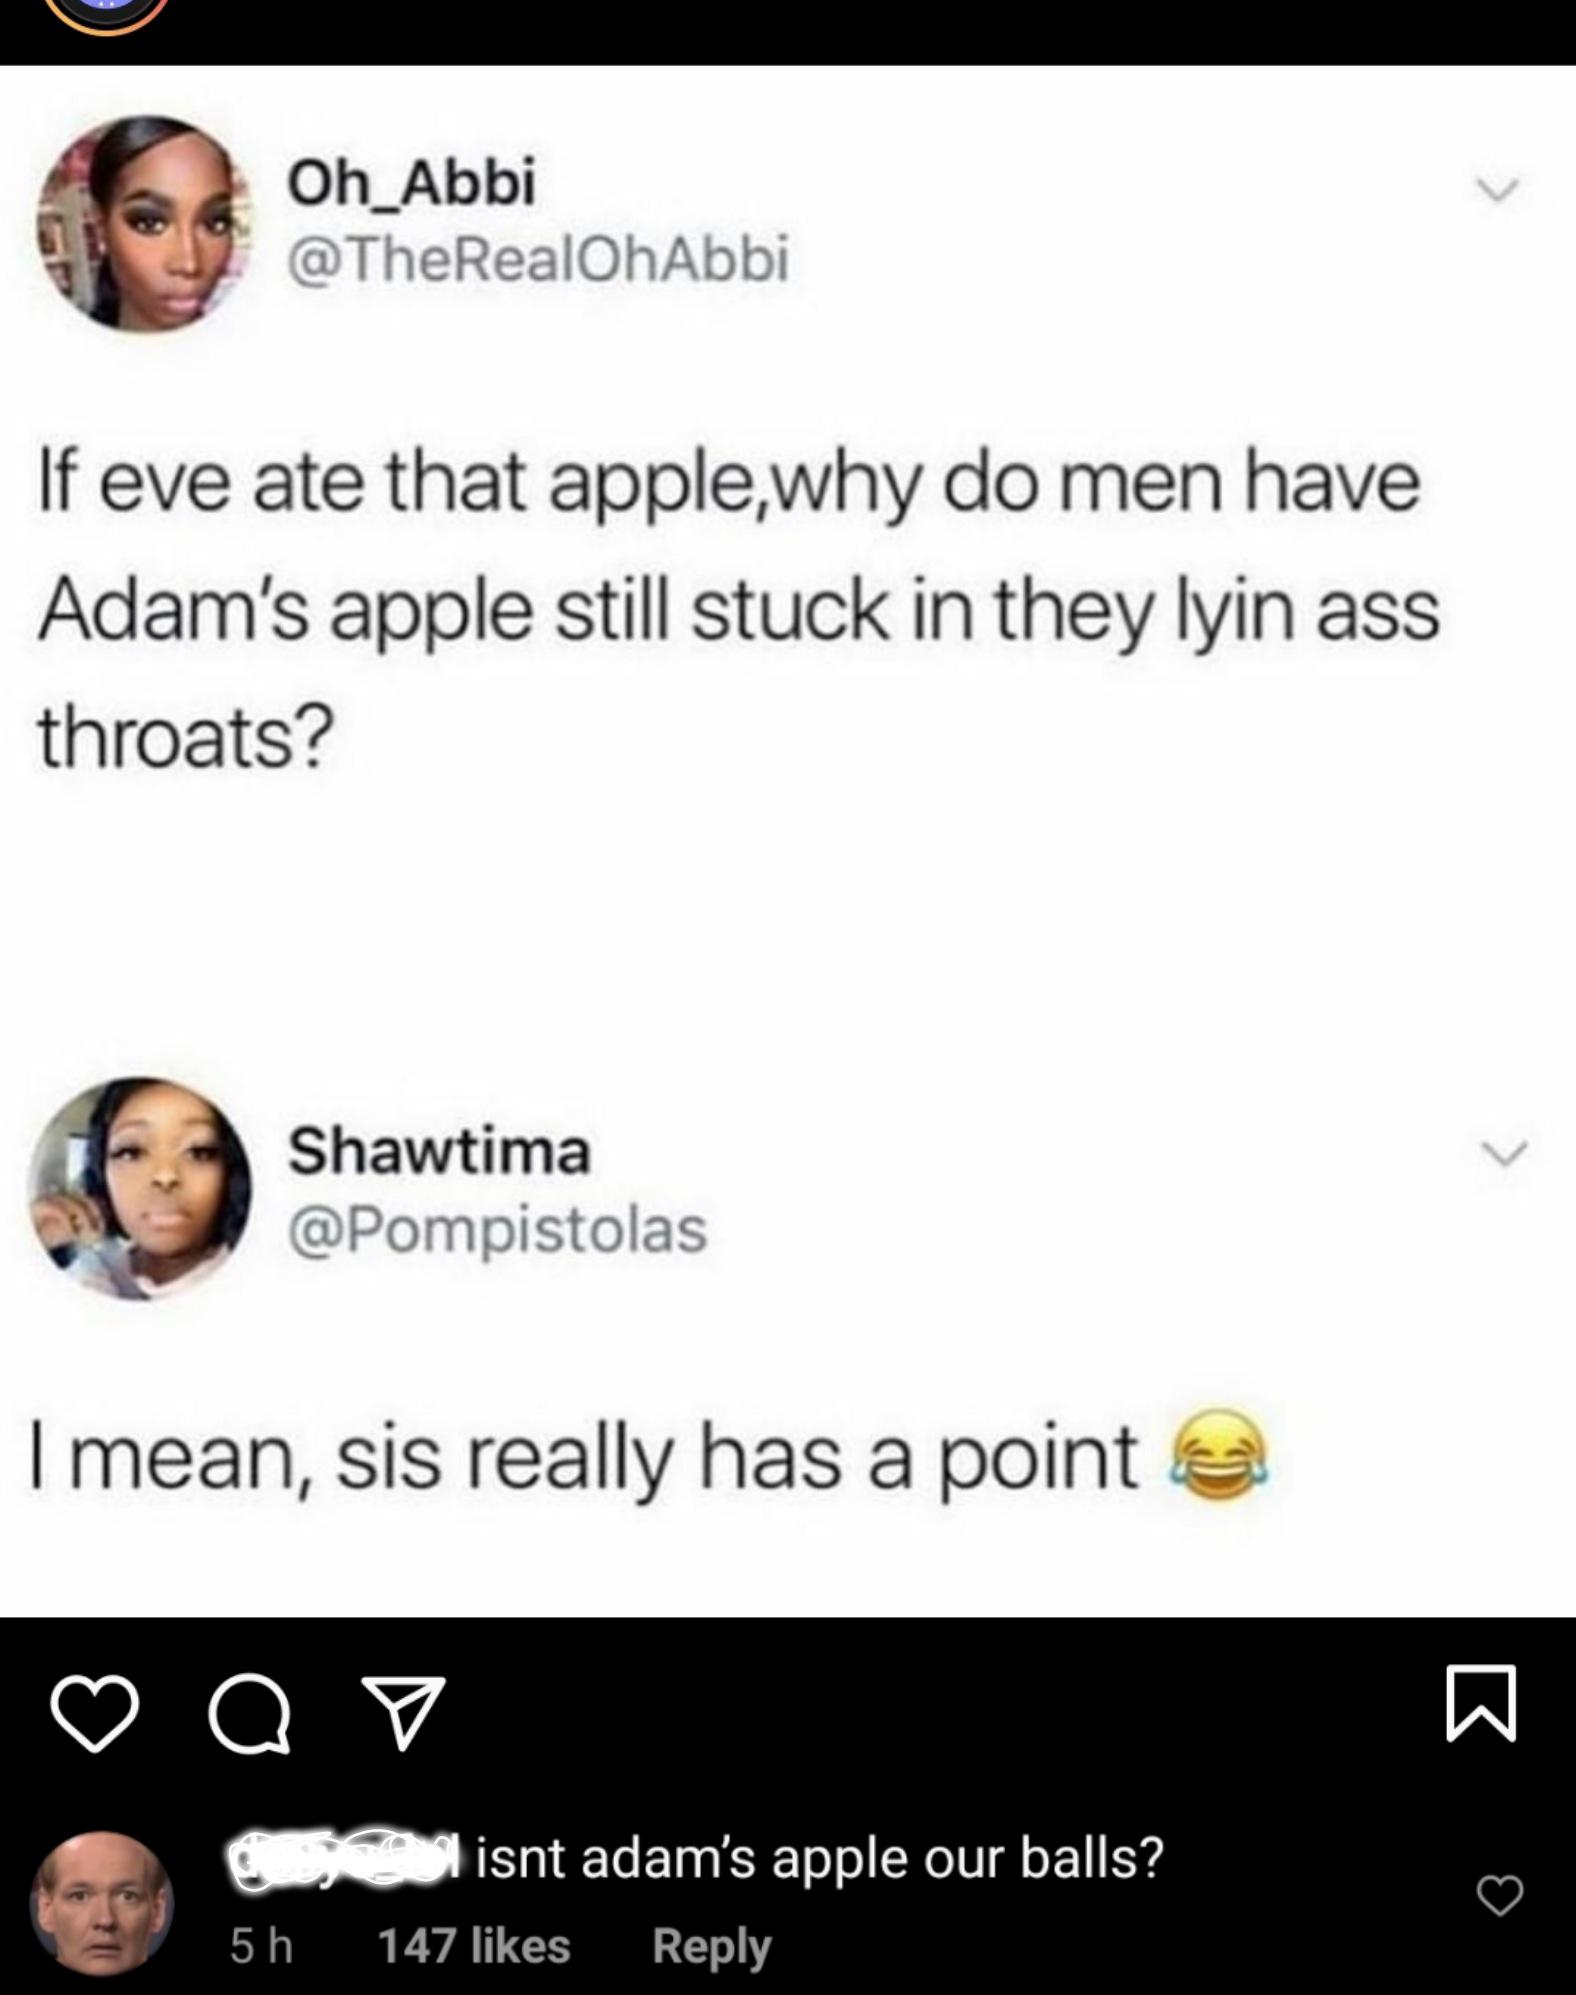Save post with bookmark icon

[x=1481, y=1704]
